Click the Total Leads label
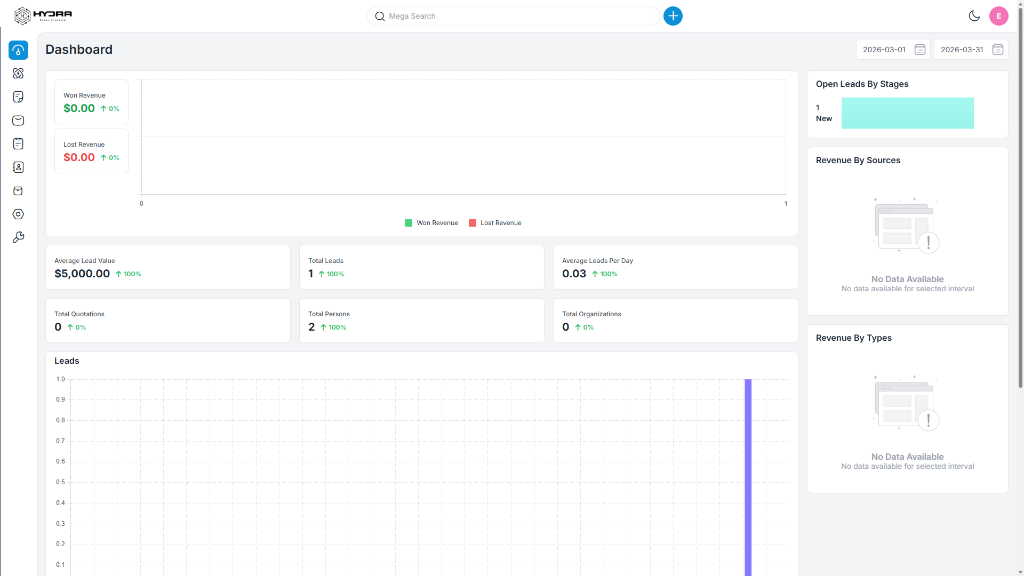 (326, 261)
